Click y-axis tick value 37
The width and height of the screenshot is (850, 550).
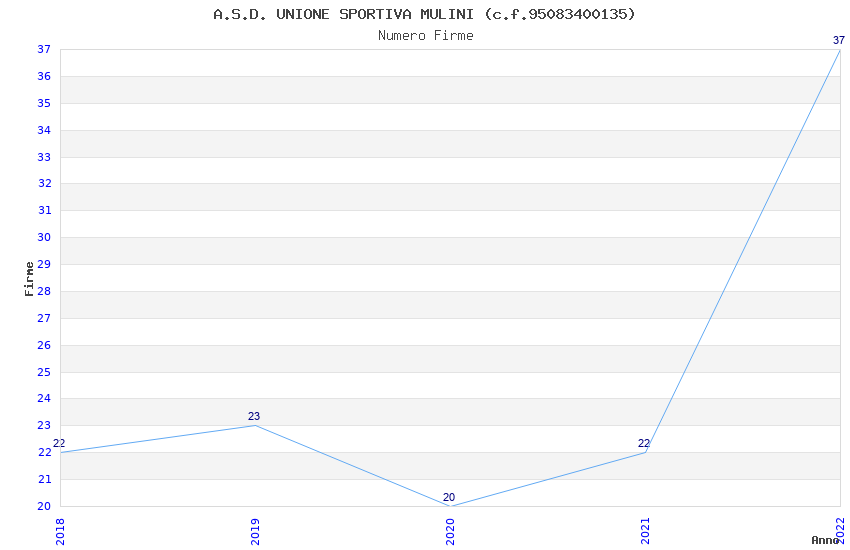point(44,49)
